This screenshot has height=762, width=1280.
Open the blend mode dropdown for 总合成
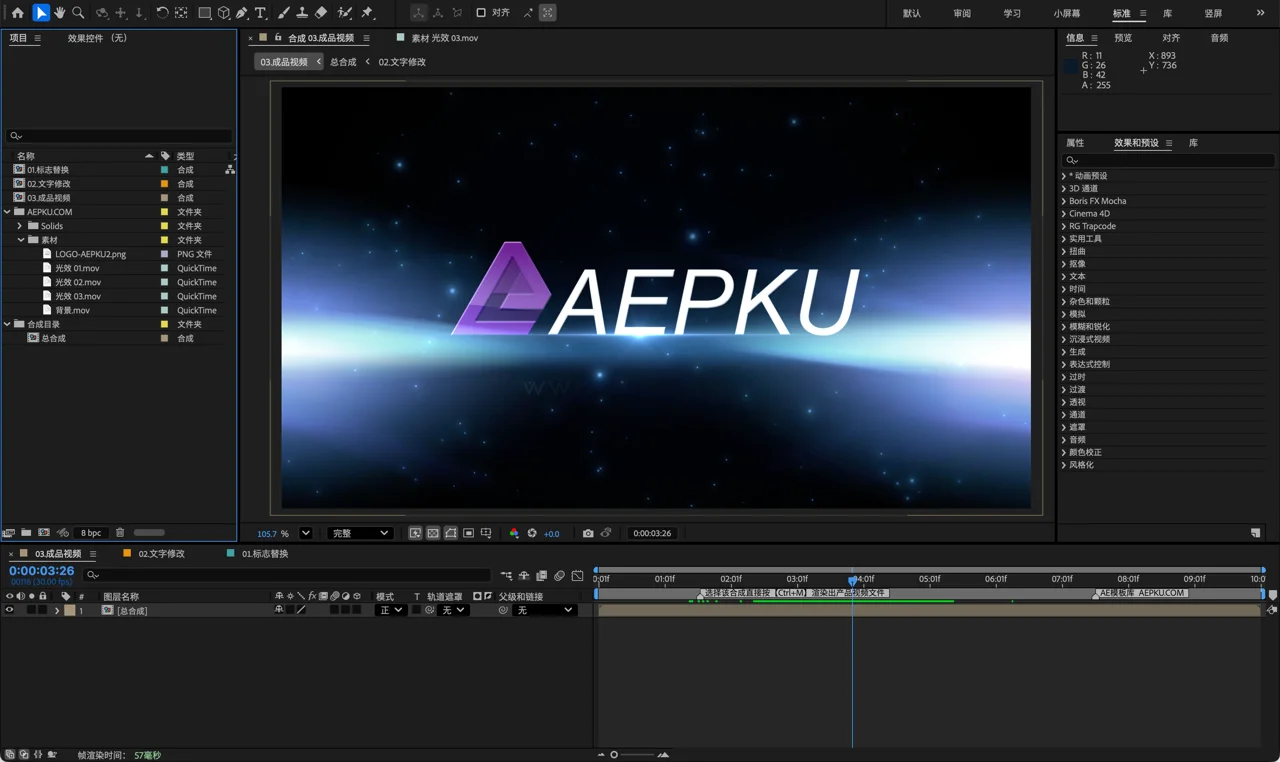pos(390,610)
